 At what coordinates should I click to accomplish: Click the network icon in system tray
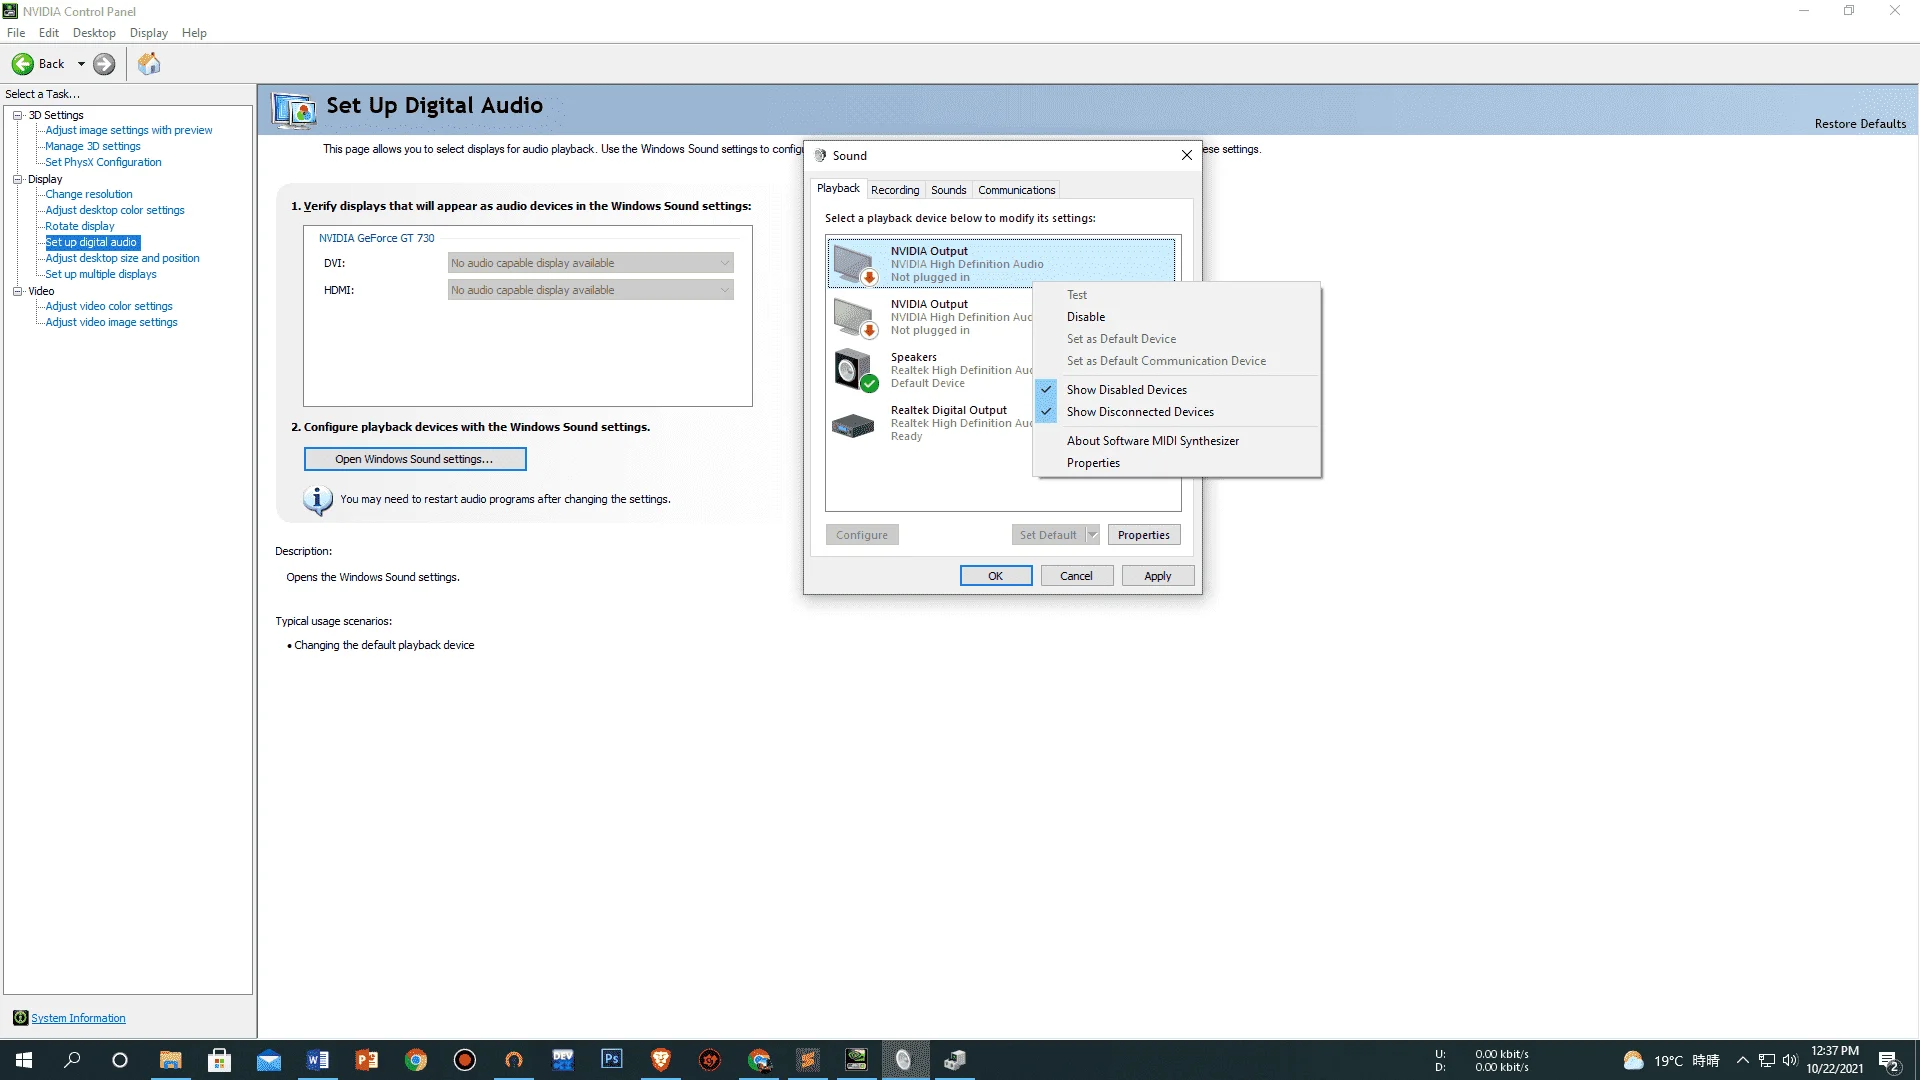[1767, 1060]
